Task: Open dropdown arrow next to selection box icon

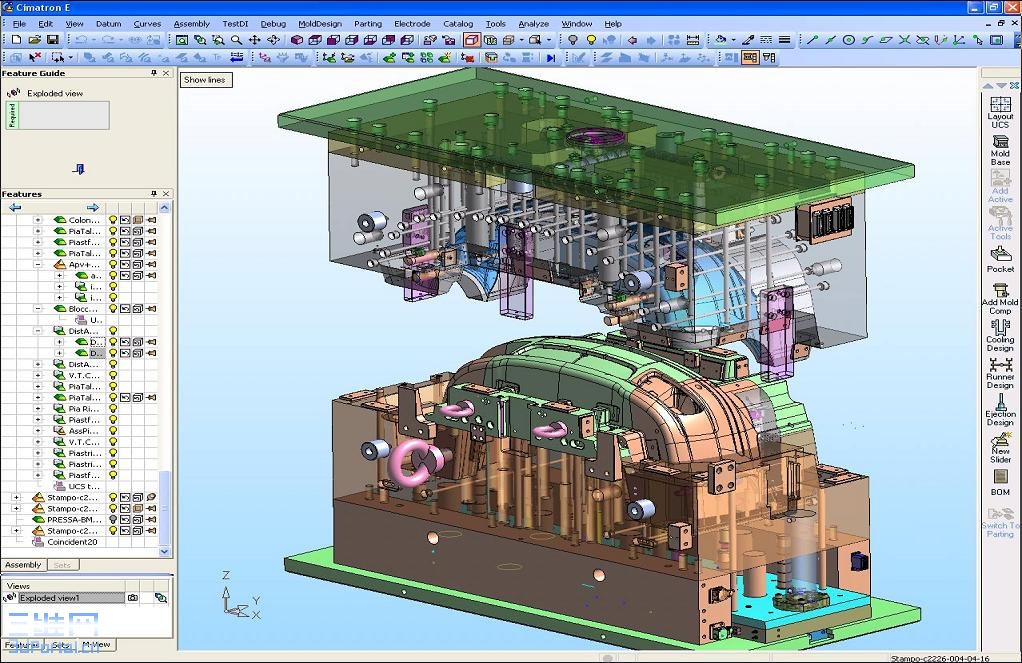Action: pyautogui.click(x=70, y=58)
